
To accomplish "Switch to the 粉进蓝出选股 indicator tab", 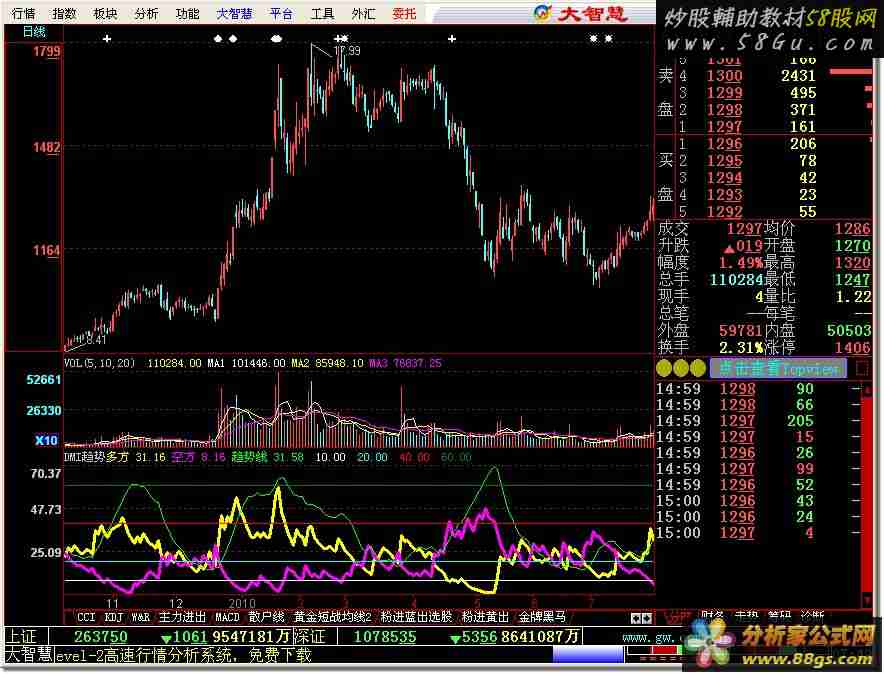I will [417, 617].
